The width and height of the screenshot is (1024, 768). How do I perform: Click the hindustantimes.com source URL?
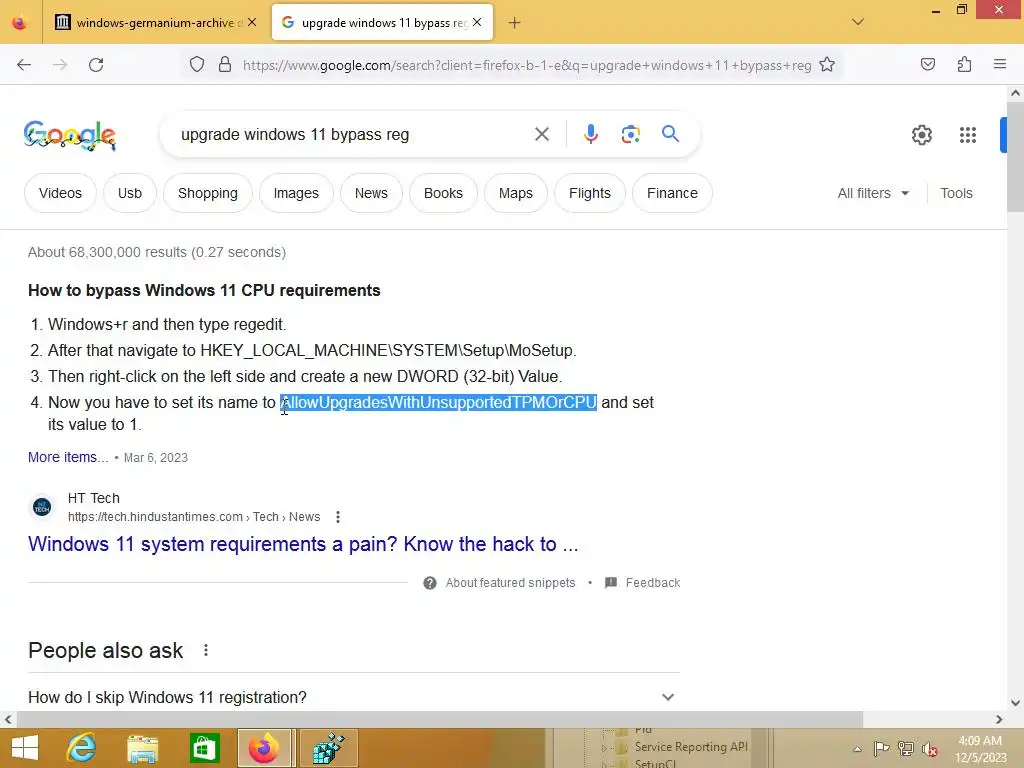pyautogui.click(x=194, y=517)
